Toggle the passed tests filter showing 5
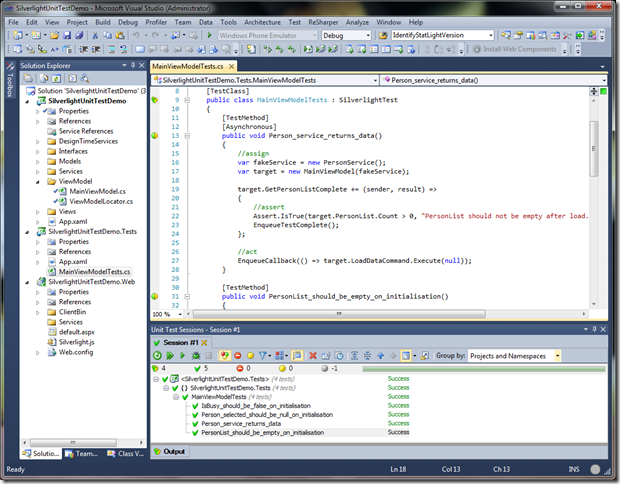 (198, 369)
